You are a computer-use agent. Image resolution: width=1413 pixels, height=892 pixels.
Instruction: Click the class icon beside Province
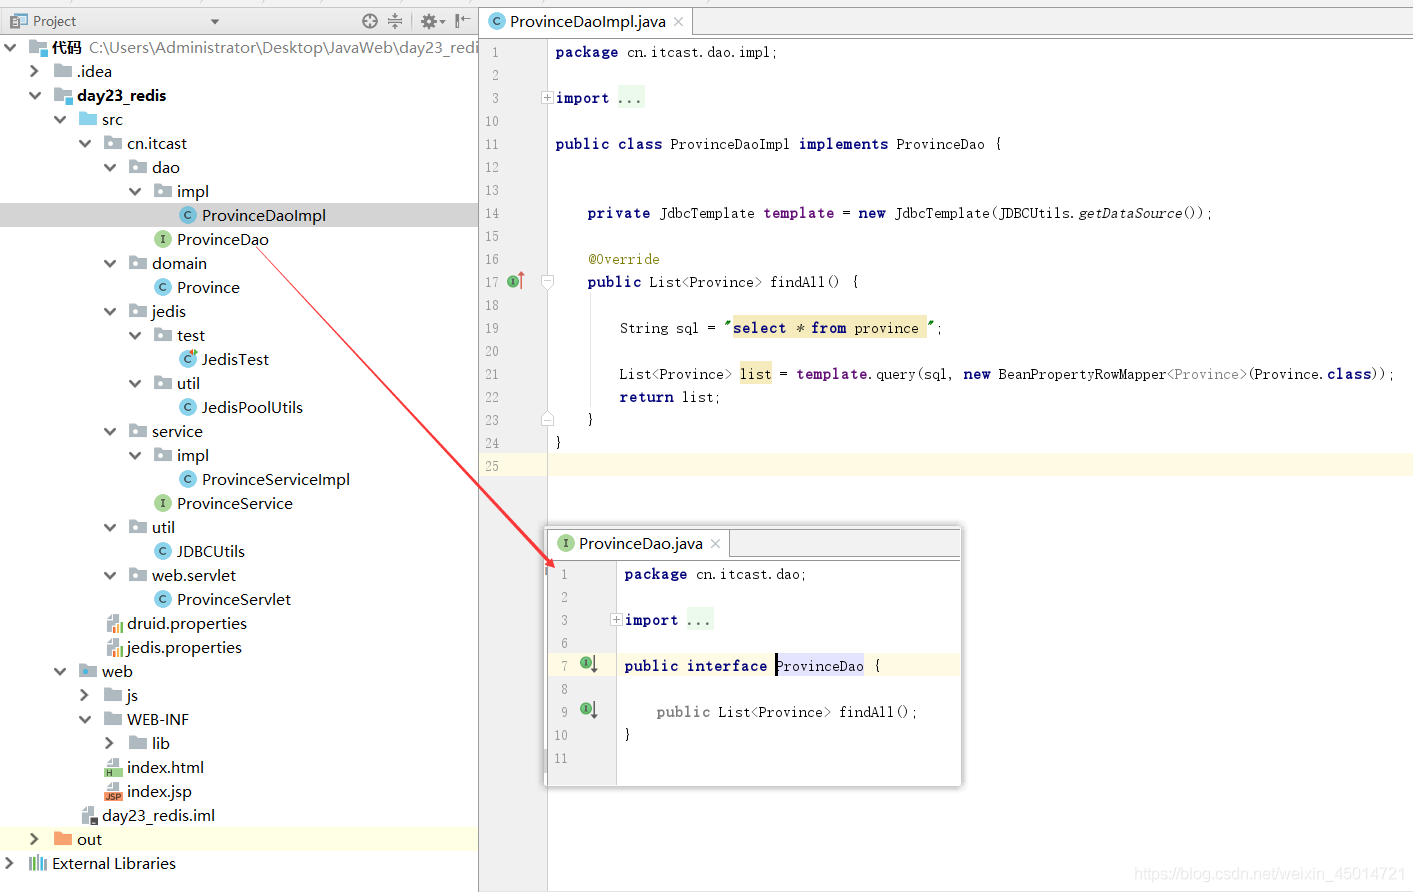click(162, 287)
